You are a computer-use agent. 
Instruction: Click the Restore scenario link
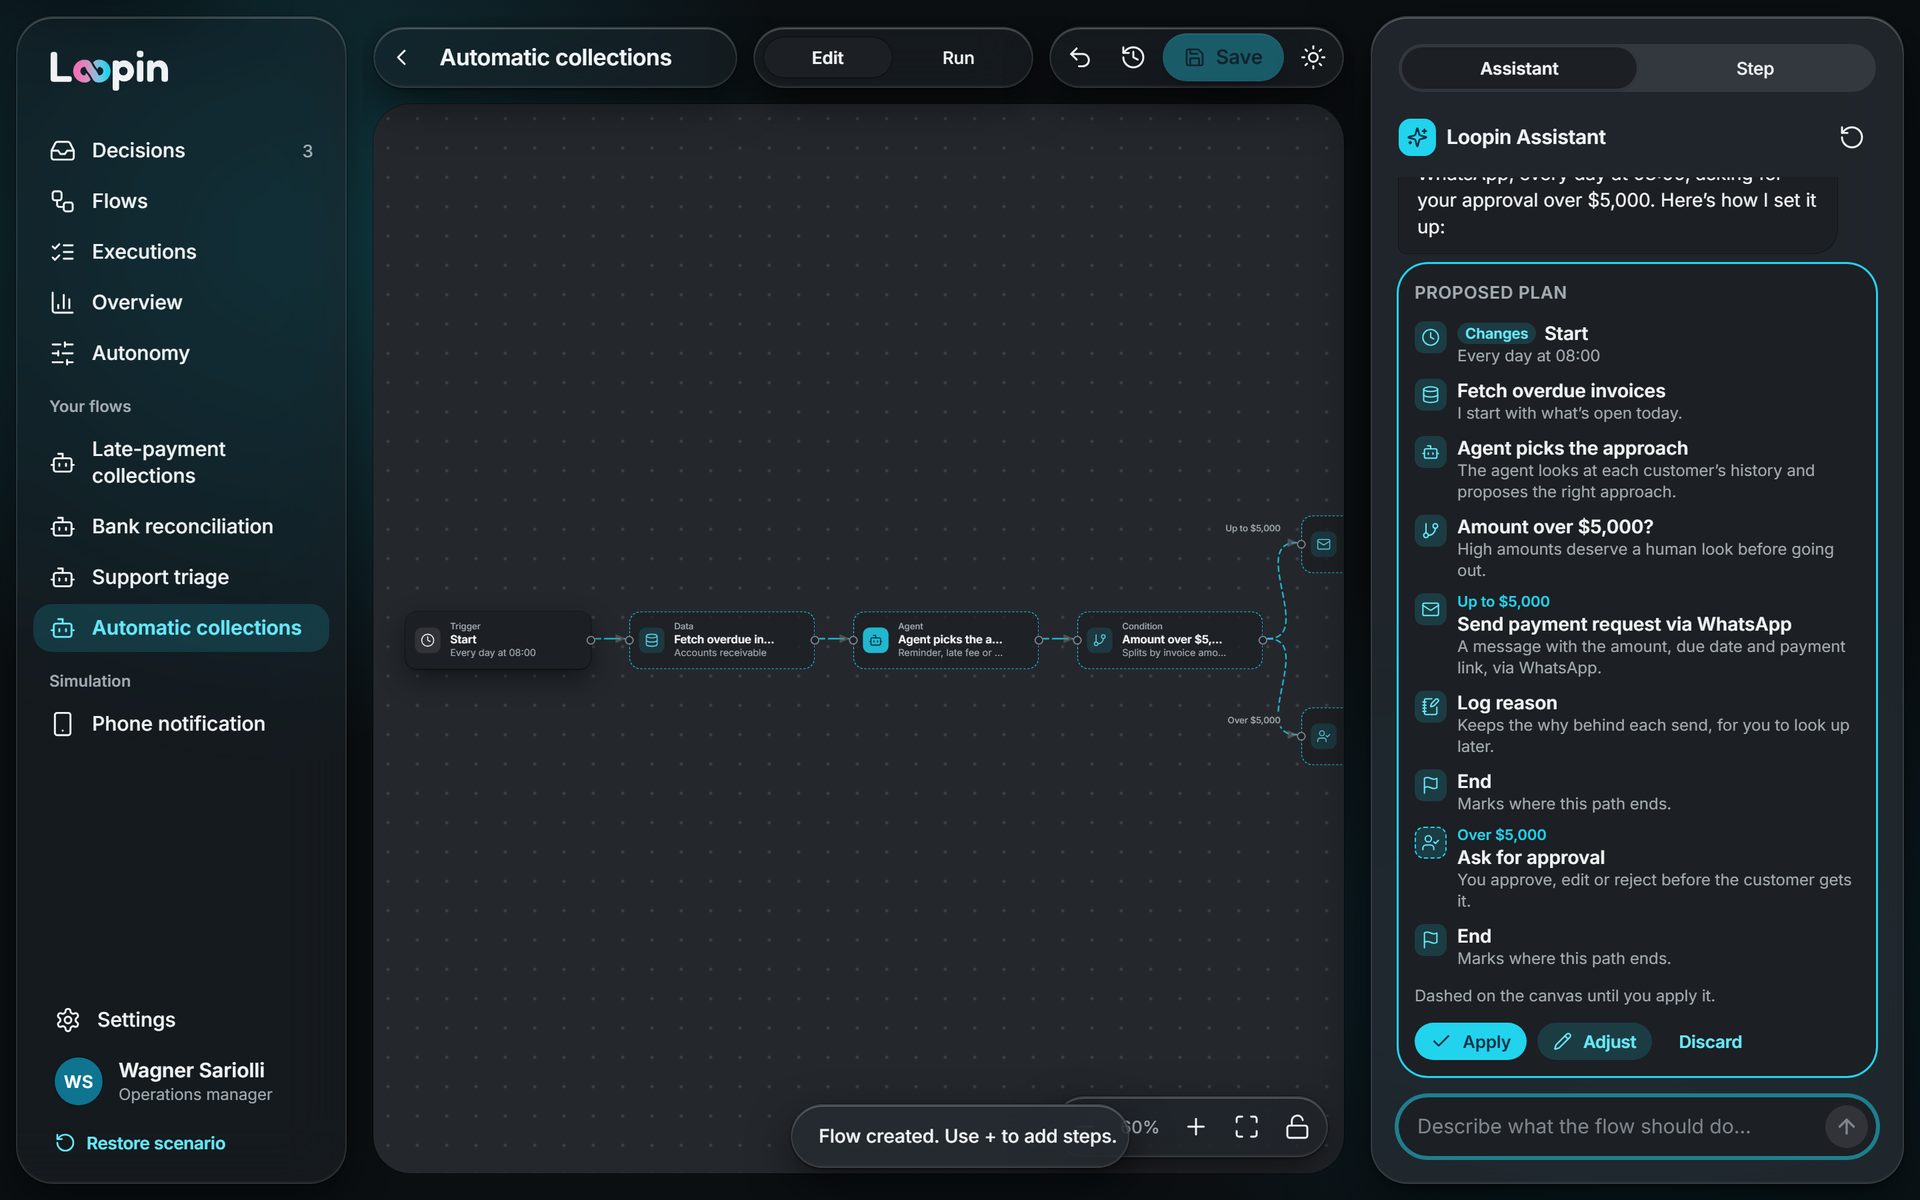coord(141,1143)
